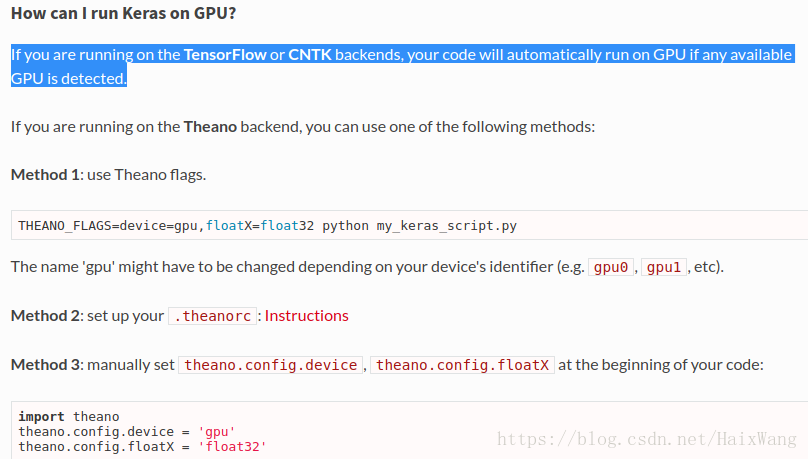The height and width of the screenshot is (459, 808).
Task: Click the 'float32' string in code block
Action: coord(232,446)
